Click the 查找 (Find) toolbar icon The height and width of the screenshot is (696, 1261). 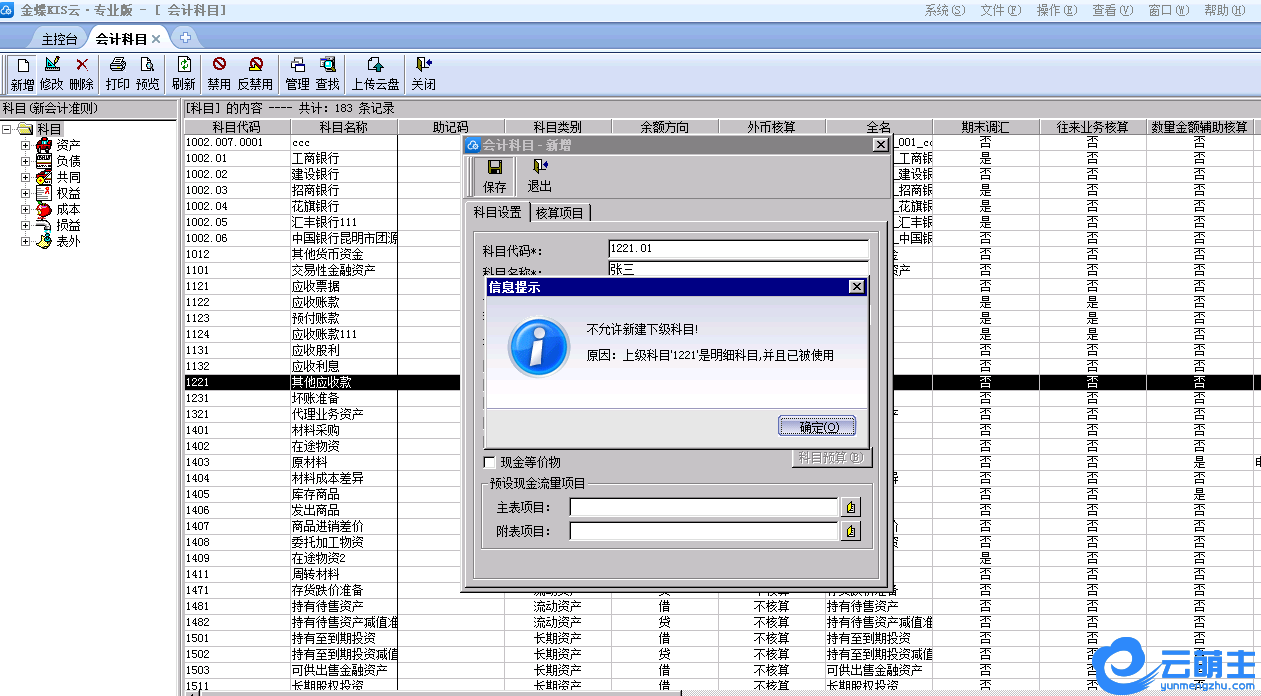[x=327, y=73]
